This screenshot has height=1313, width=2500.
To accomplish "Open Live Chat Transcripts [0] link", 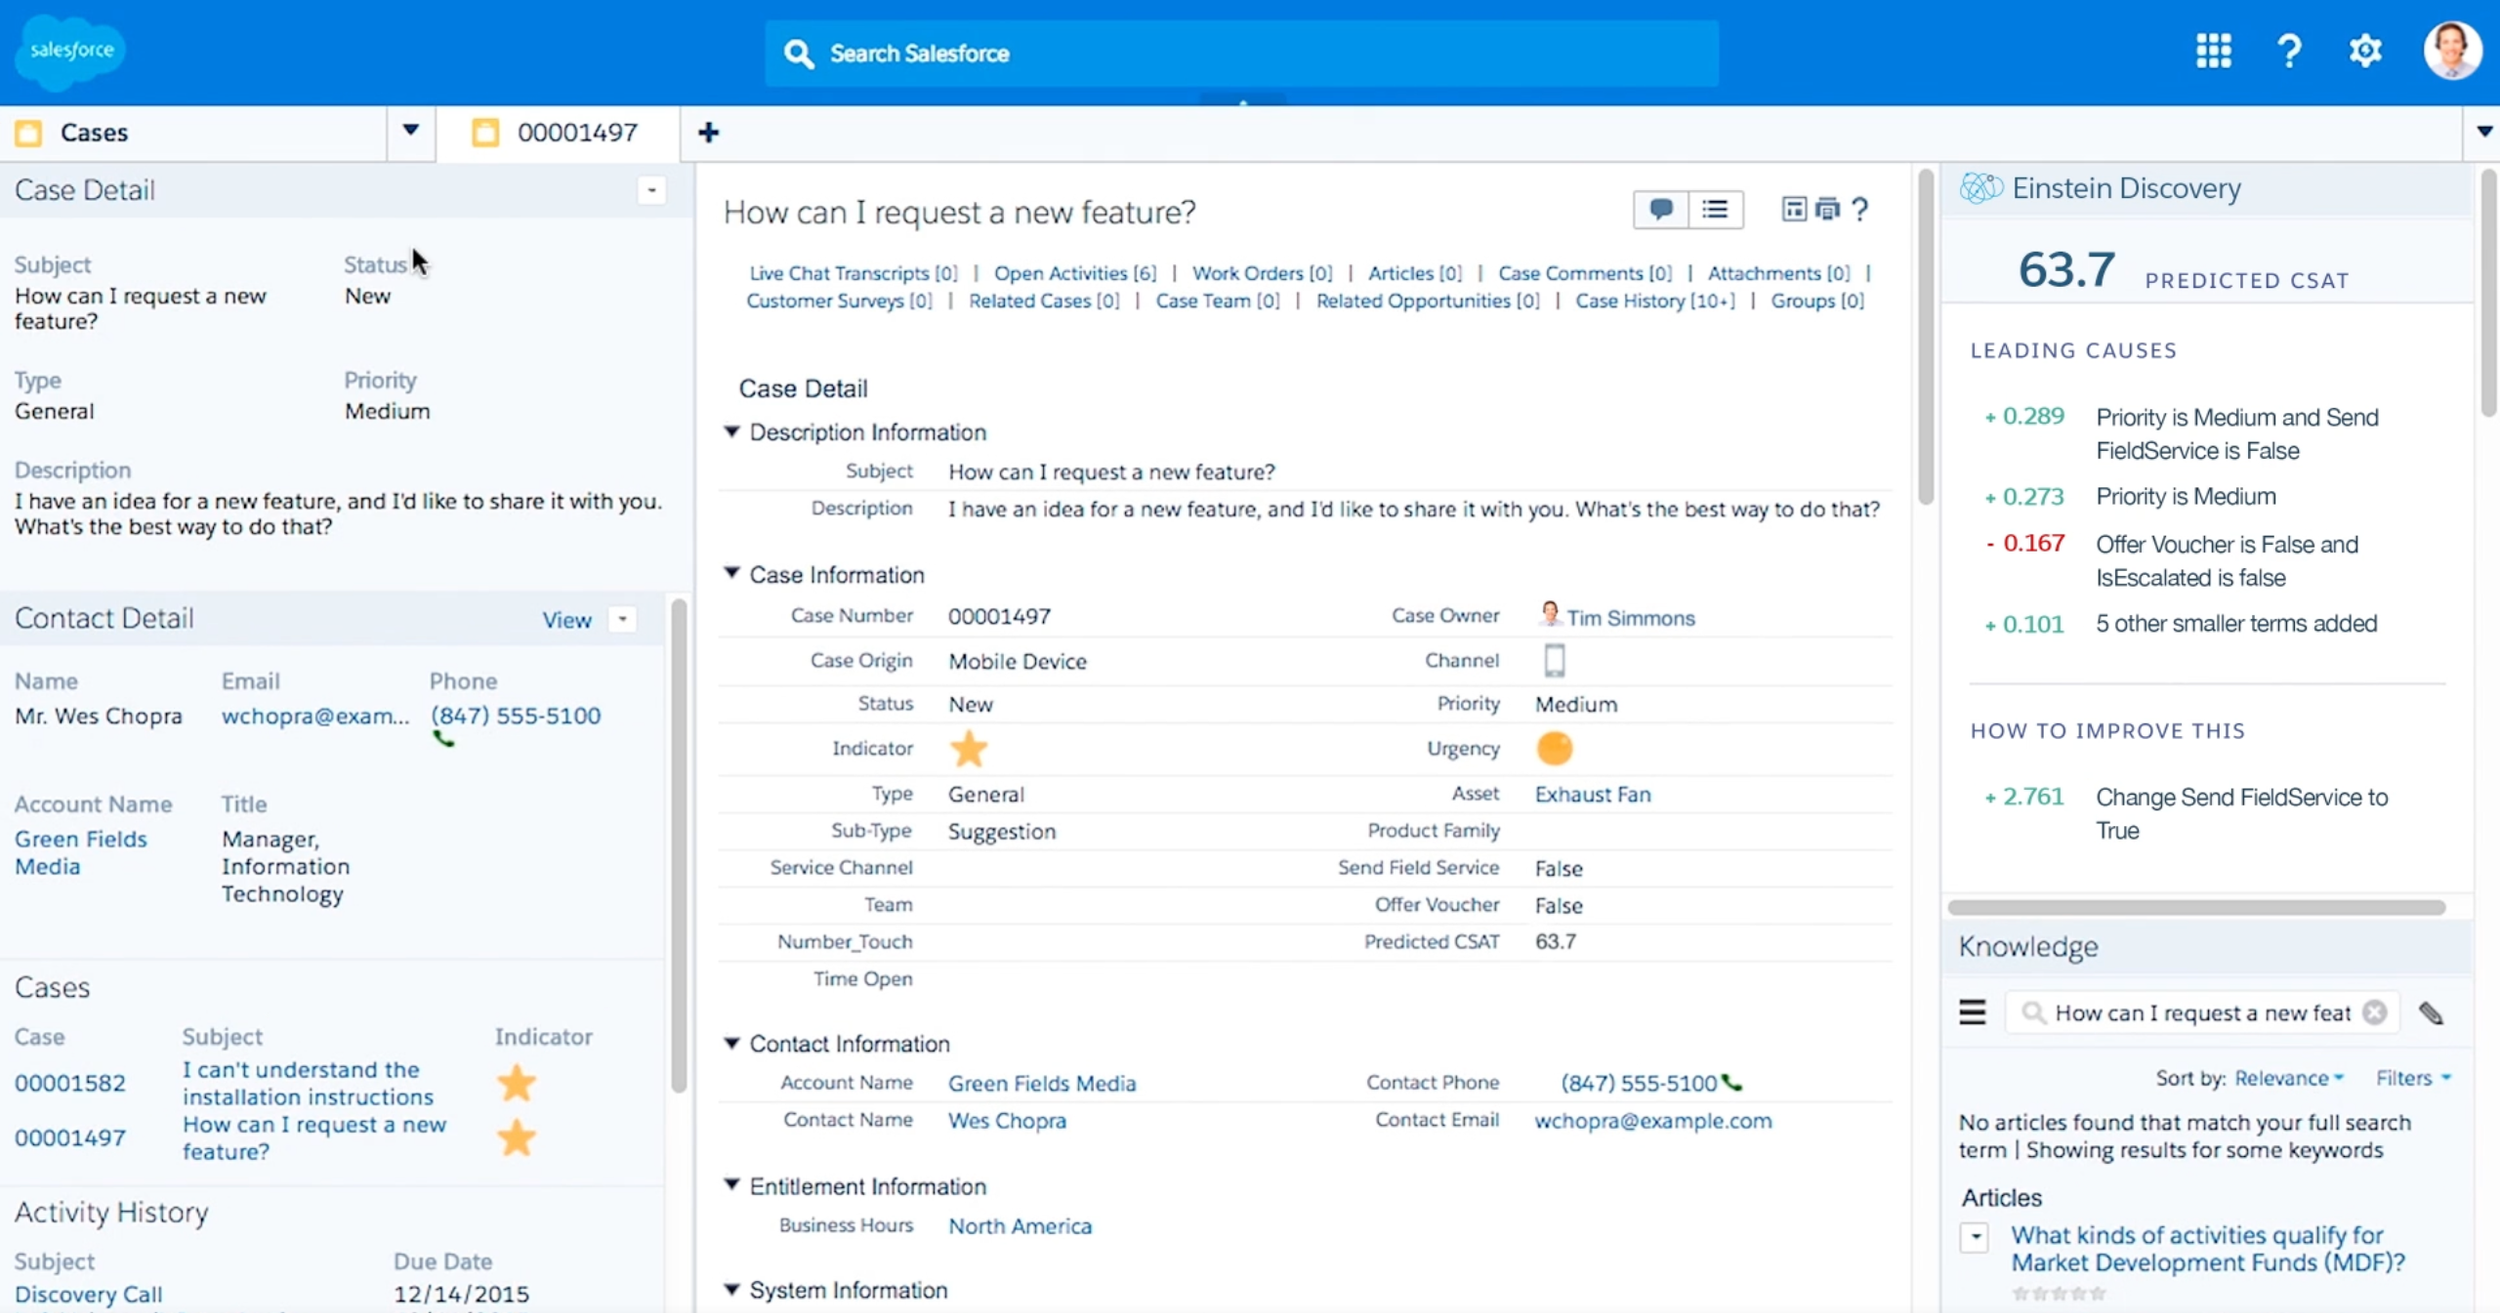I will pyautogui.click(x=853, y=273).
